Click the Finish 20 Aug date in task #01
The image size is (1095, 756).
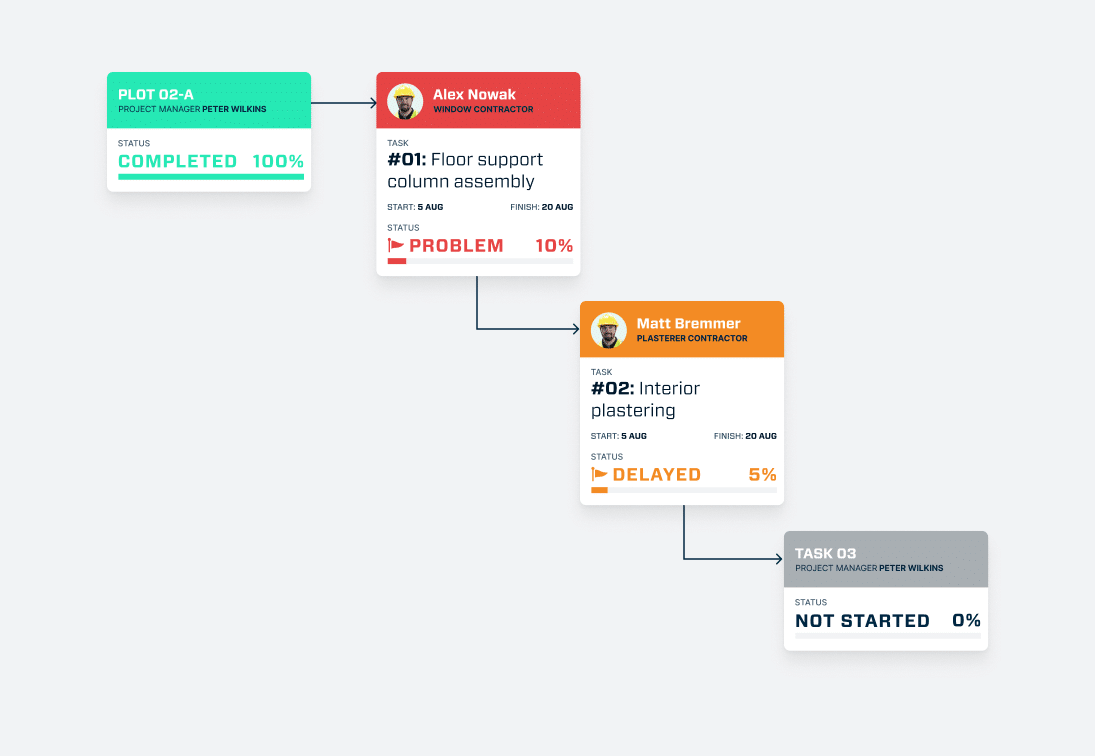coord(541,207)
